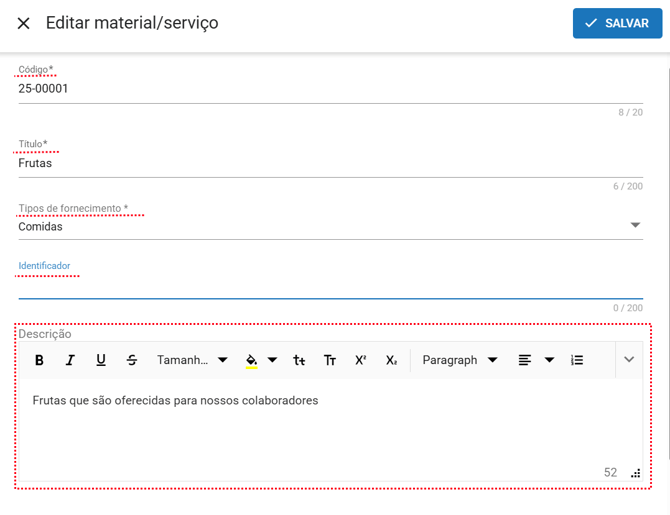670x515 pixels.
Task: Apply subscript formatting
Action: [392, 360]
